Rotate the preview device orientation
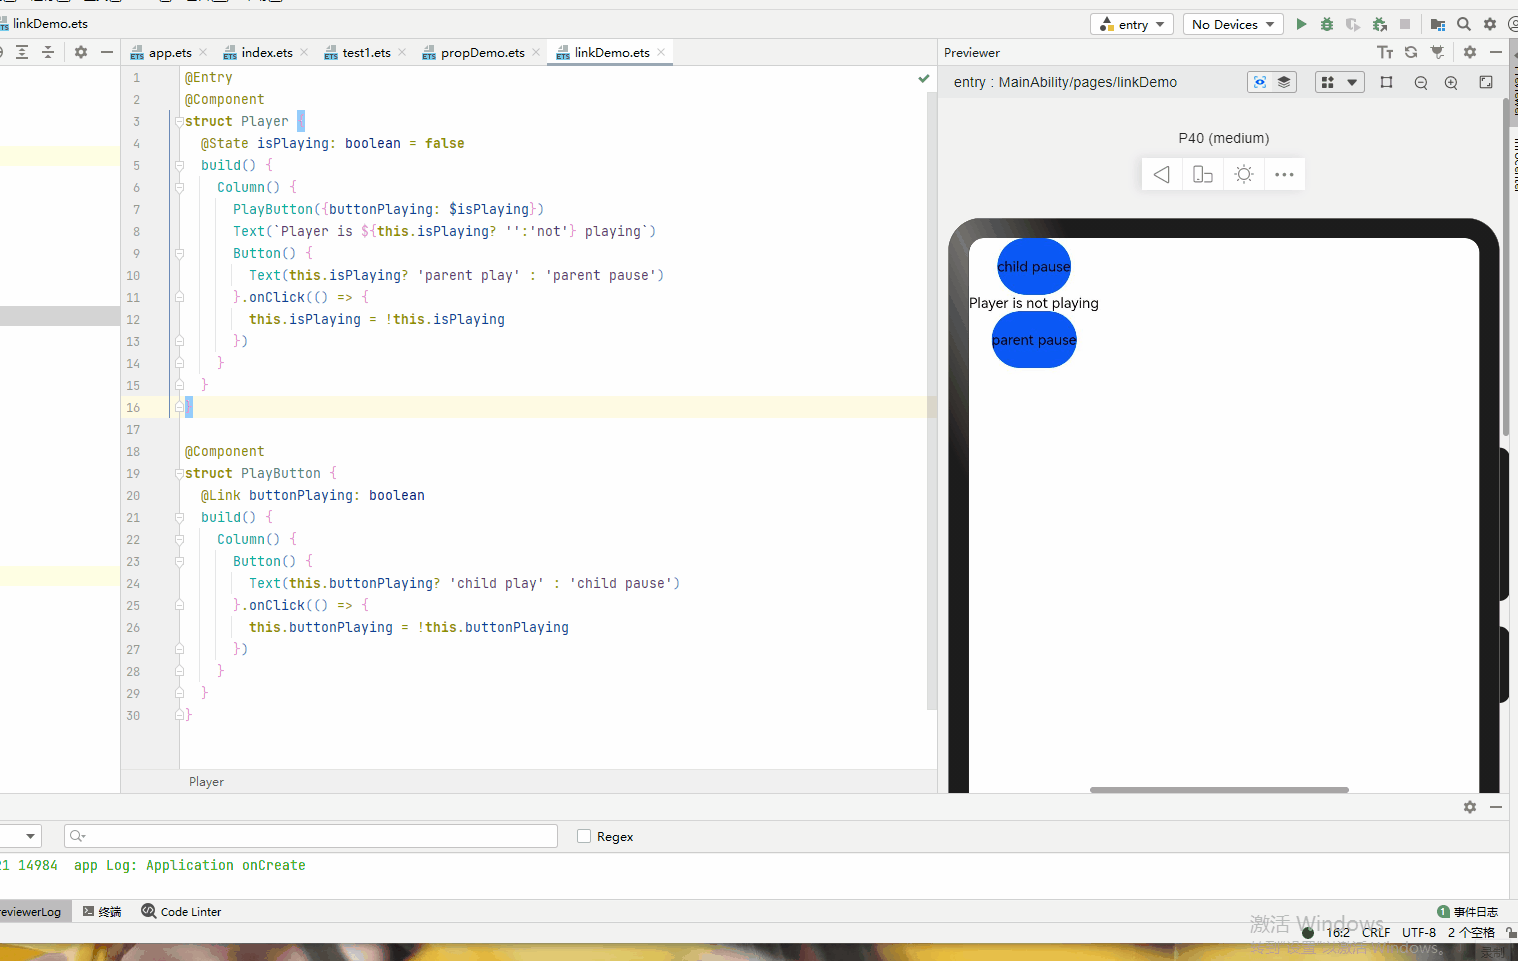Image resolution: width=1518 pixels, height=961 pixels. click(x=1203, y=175)
